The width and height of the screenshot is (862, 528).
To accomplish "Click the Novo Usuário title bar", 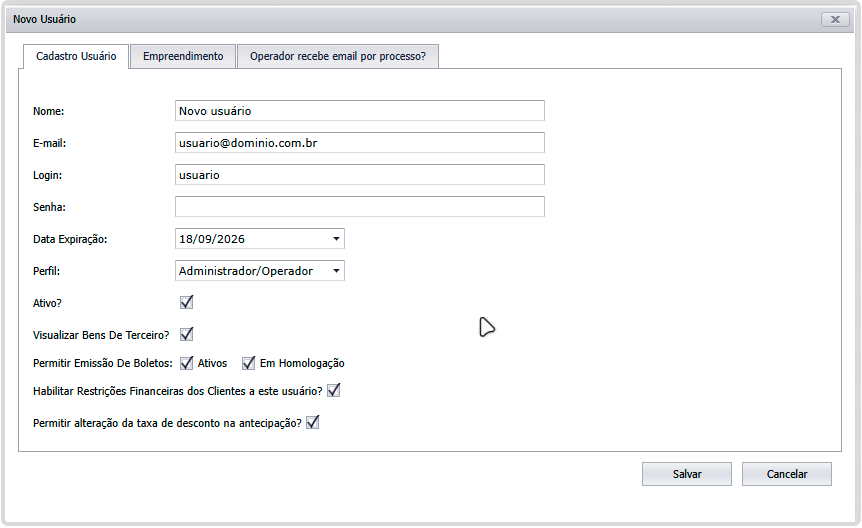I will click(x=400, y=19).
